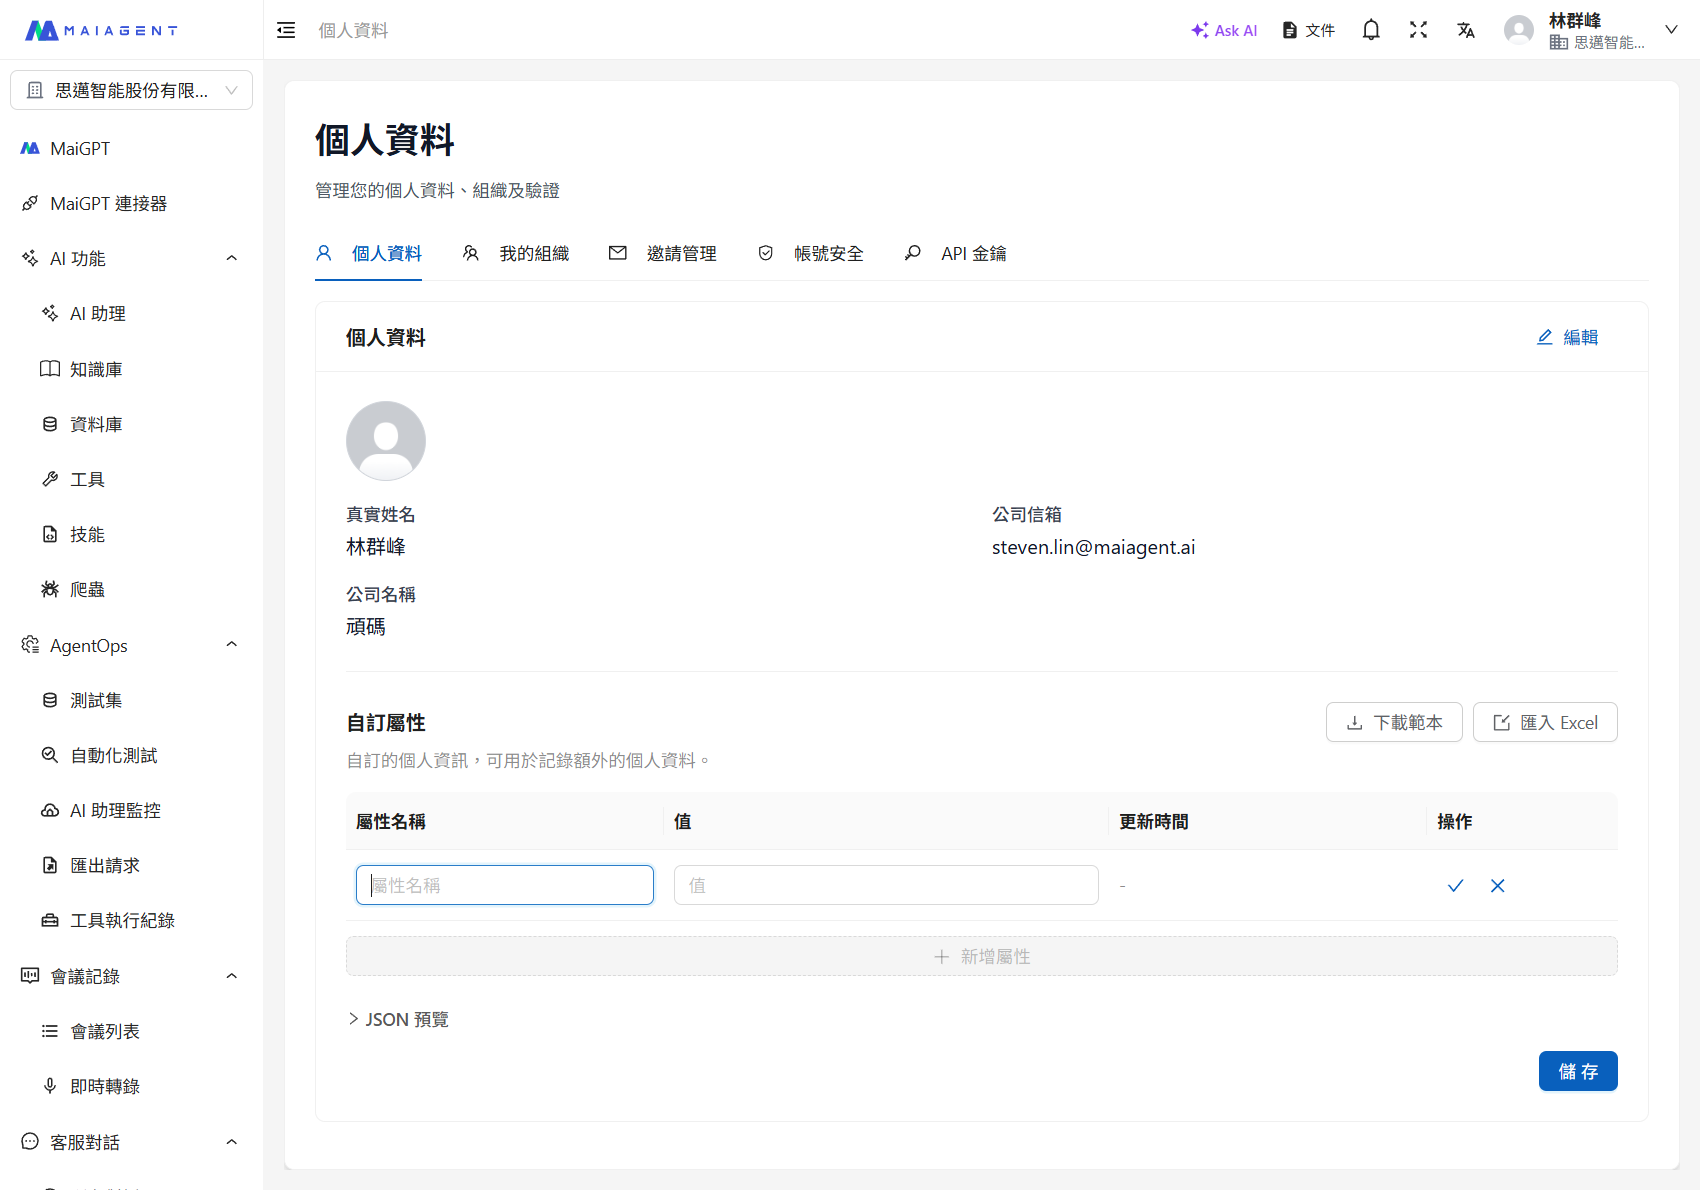Open the notifications bell
1700x1190 pixels.
[1371, 30]
